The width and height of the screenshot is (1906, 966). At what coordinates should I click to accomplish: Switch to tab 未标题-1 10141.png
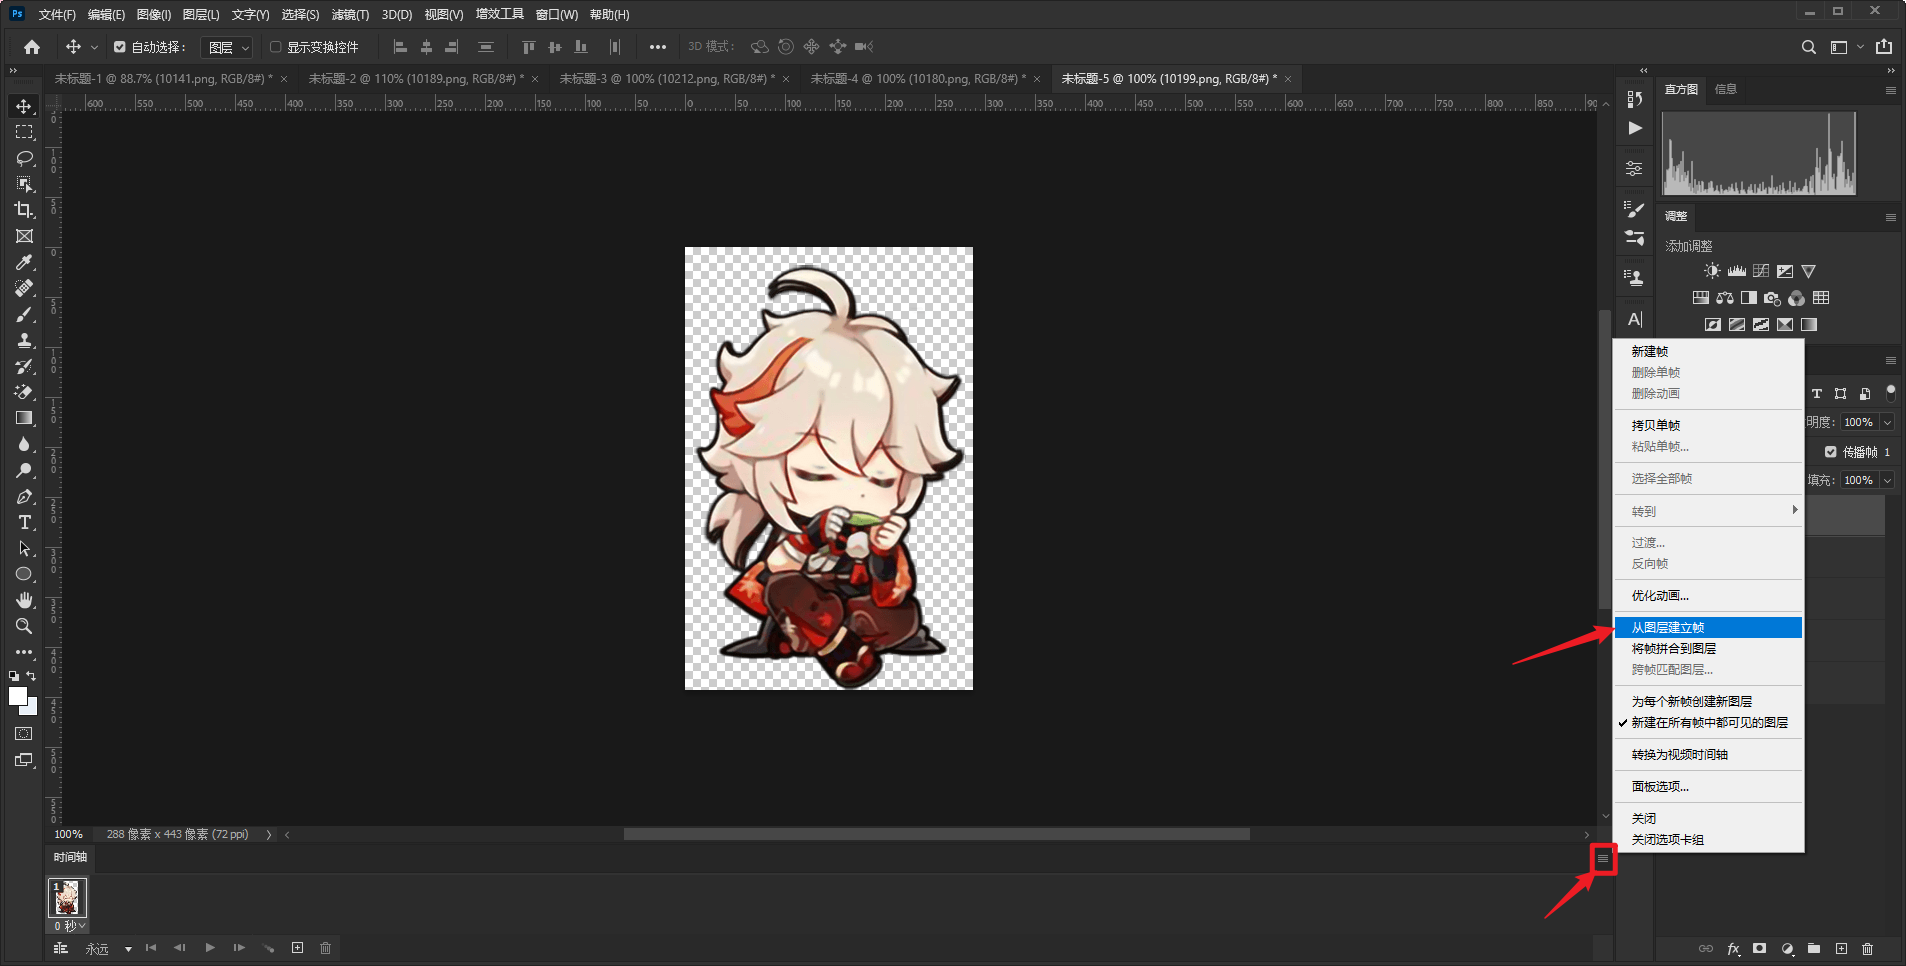[163, 78]
